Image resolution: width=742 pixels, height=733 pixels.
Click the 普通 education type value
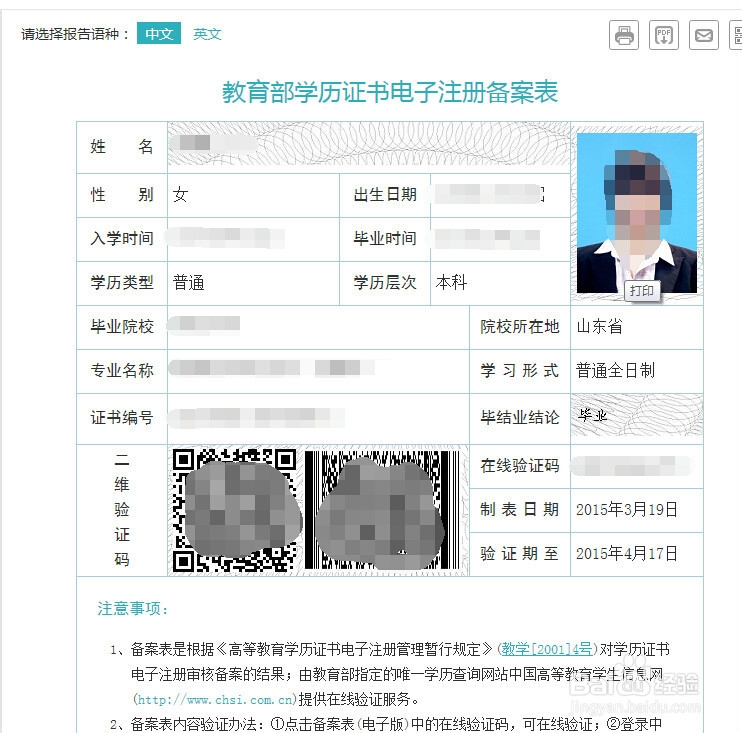coord(189,283)
